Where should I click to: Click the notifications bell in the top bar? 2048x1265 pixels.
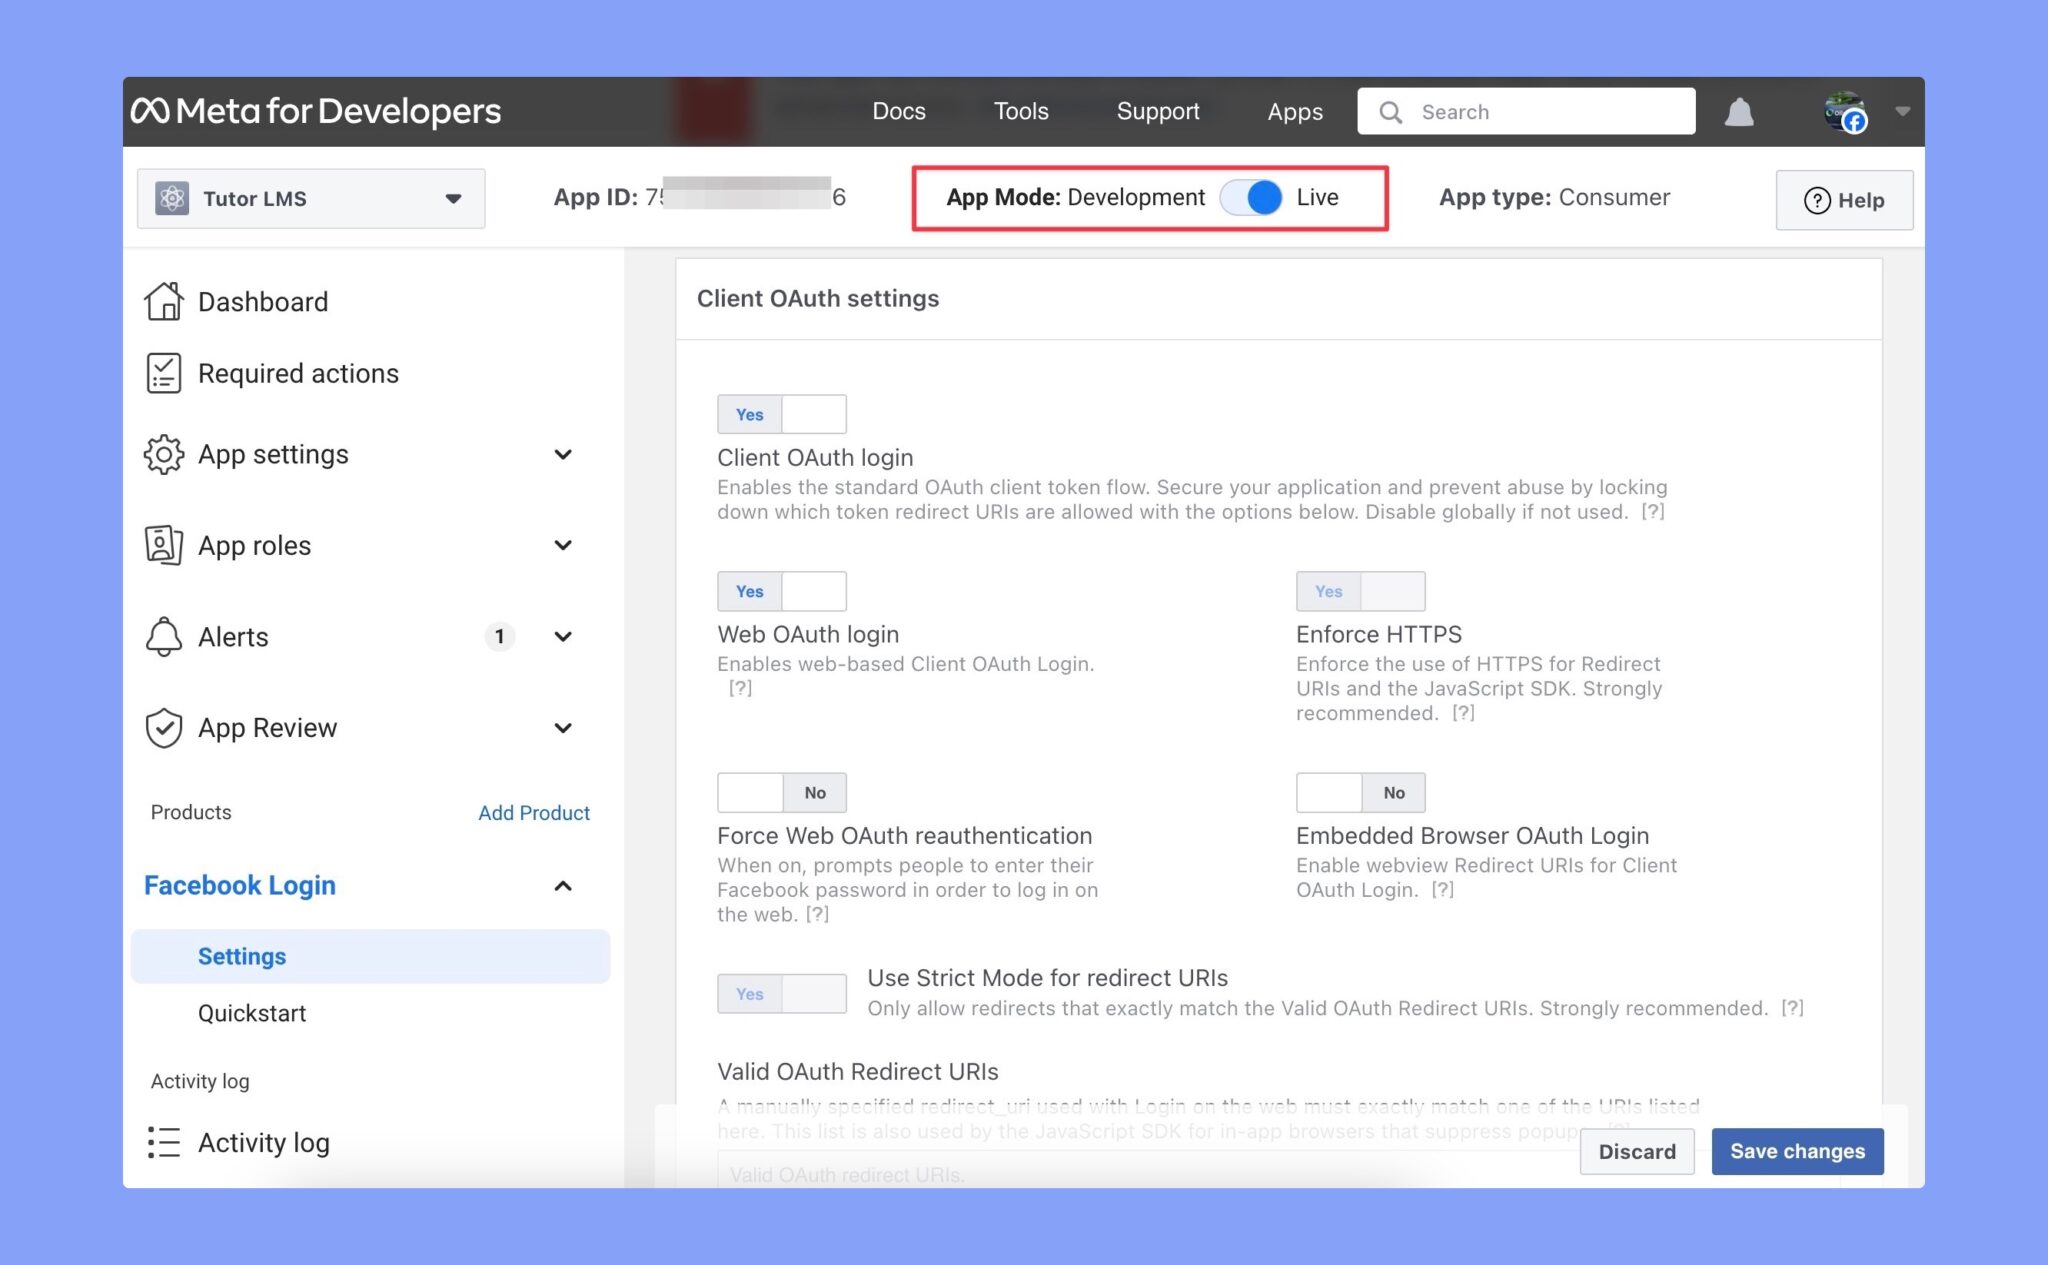point(1740,111)
